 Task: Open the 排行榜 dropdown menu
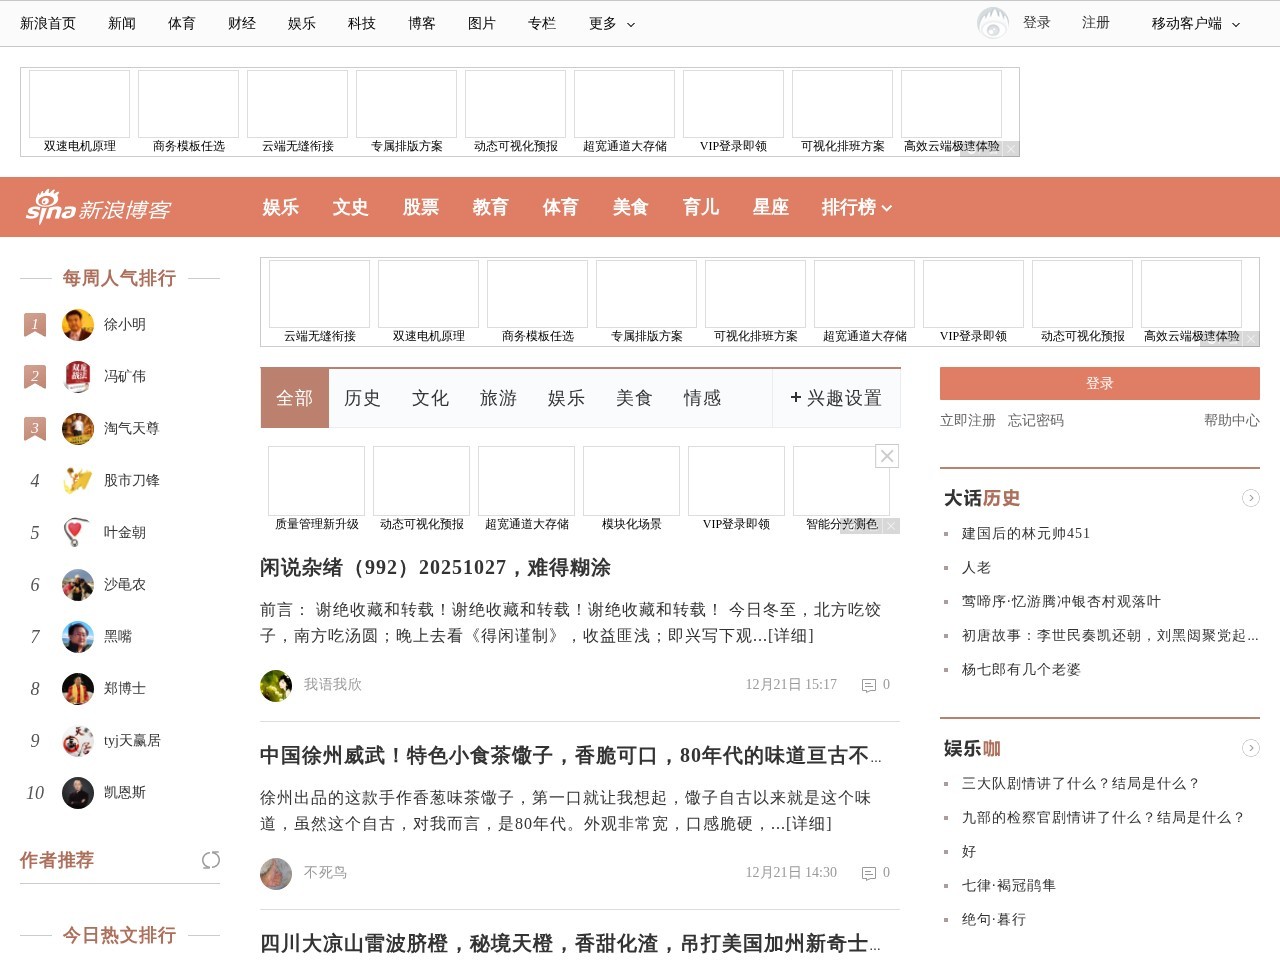tap(856, 207)
